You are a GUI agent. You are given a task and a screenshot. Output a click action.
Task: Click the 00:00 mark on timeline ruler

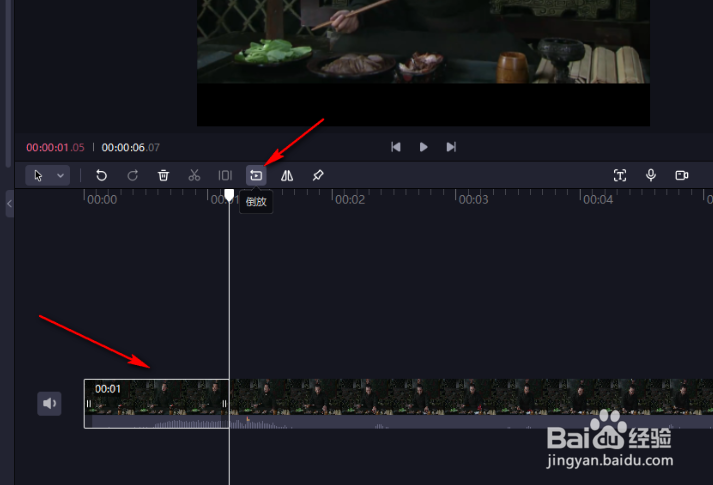102,200
